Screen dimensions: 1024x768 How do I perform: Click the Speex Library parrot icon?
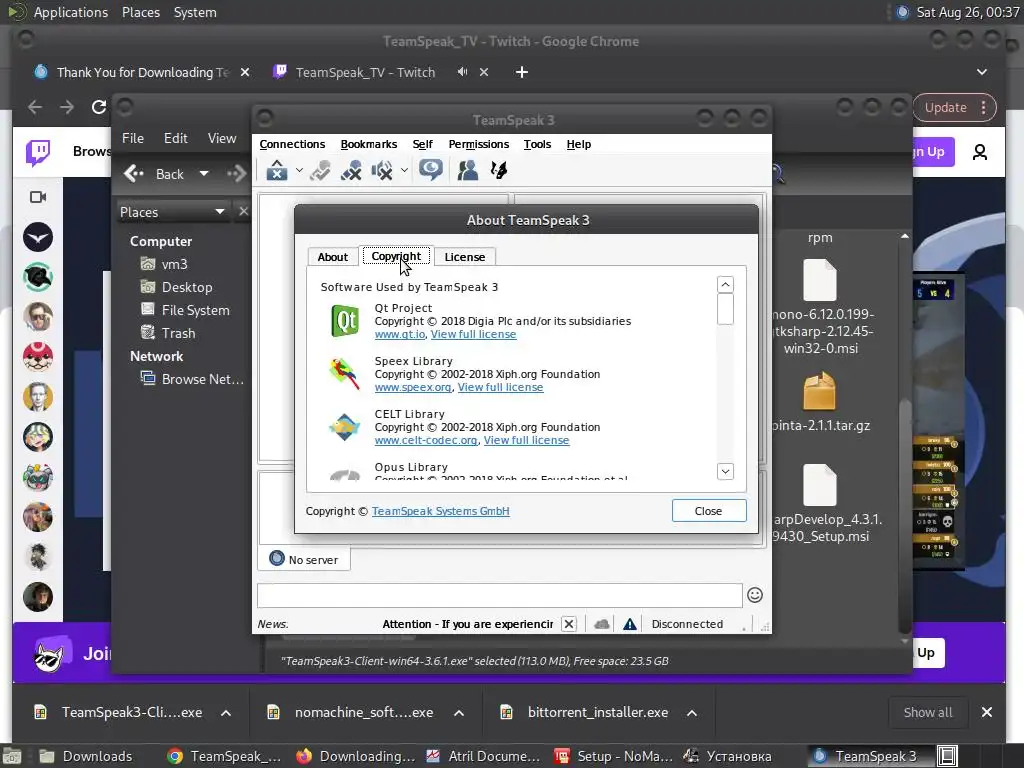(x=344, y=374)
